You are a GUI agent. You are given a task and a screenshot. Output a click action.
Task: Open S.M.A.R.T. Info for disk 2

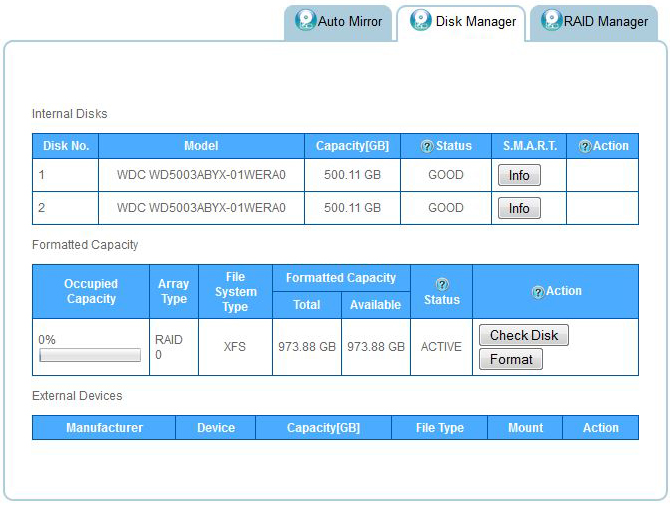tap(519, 208)
